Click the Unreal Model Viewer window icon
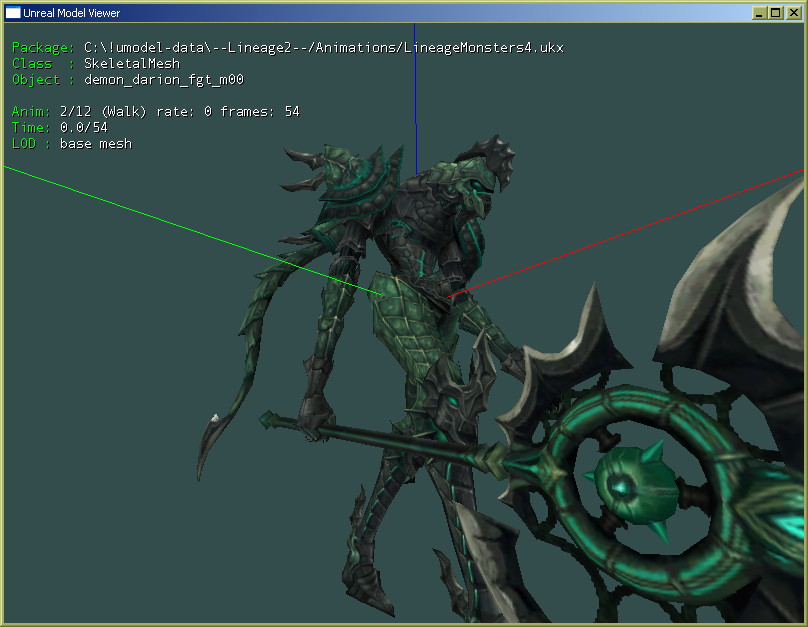Viewport: 808px width, 627px height. pos(13,12)
